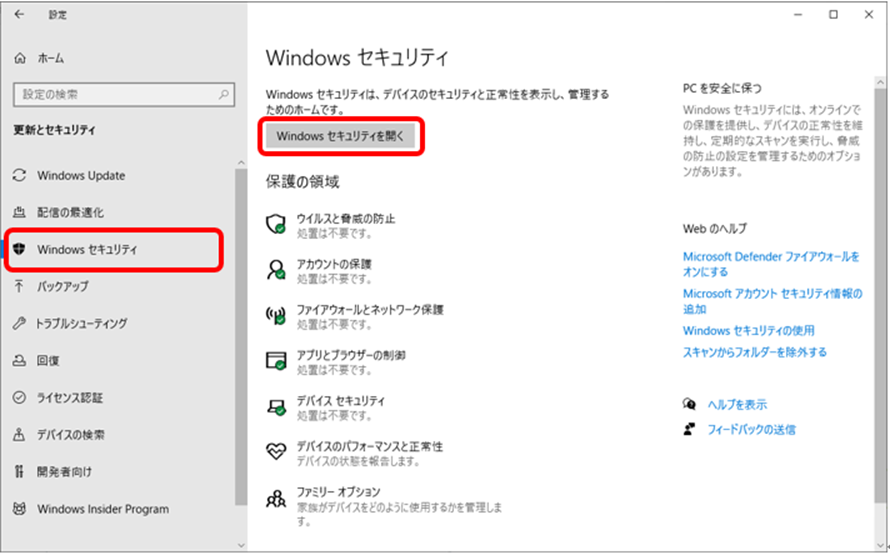Click the 配信の最適化 icon
The image size is (890, 555).
[x=20, y=212]
